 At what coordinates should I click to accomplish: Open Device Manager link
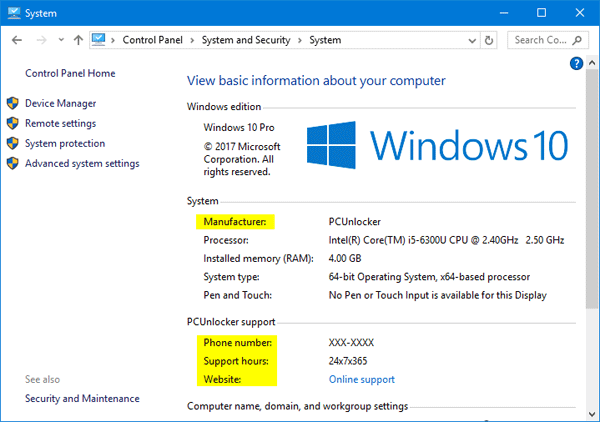(x=60, y=103)
